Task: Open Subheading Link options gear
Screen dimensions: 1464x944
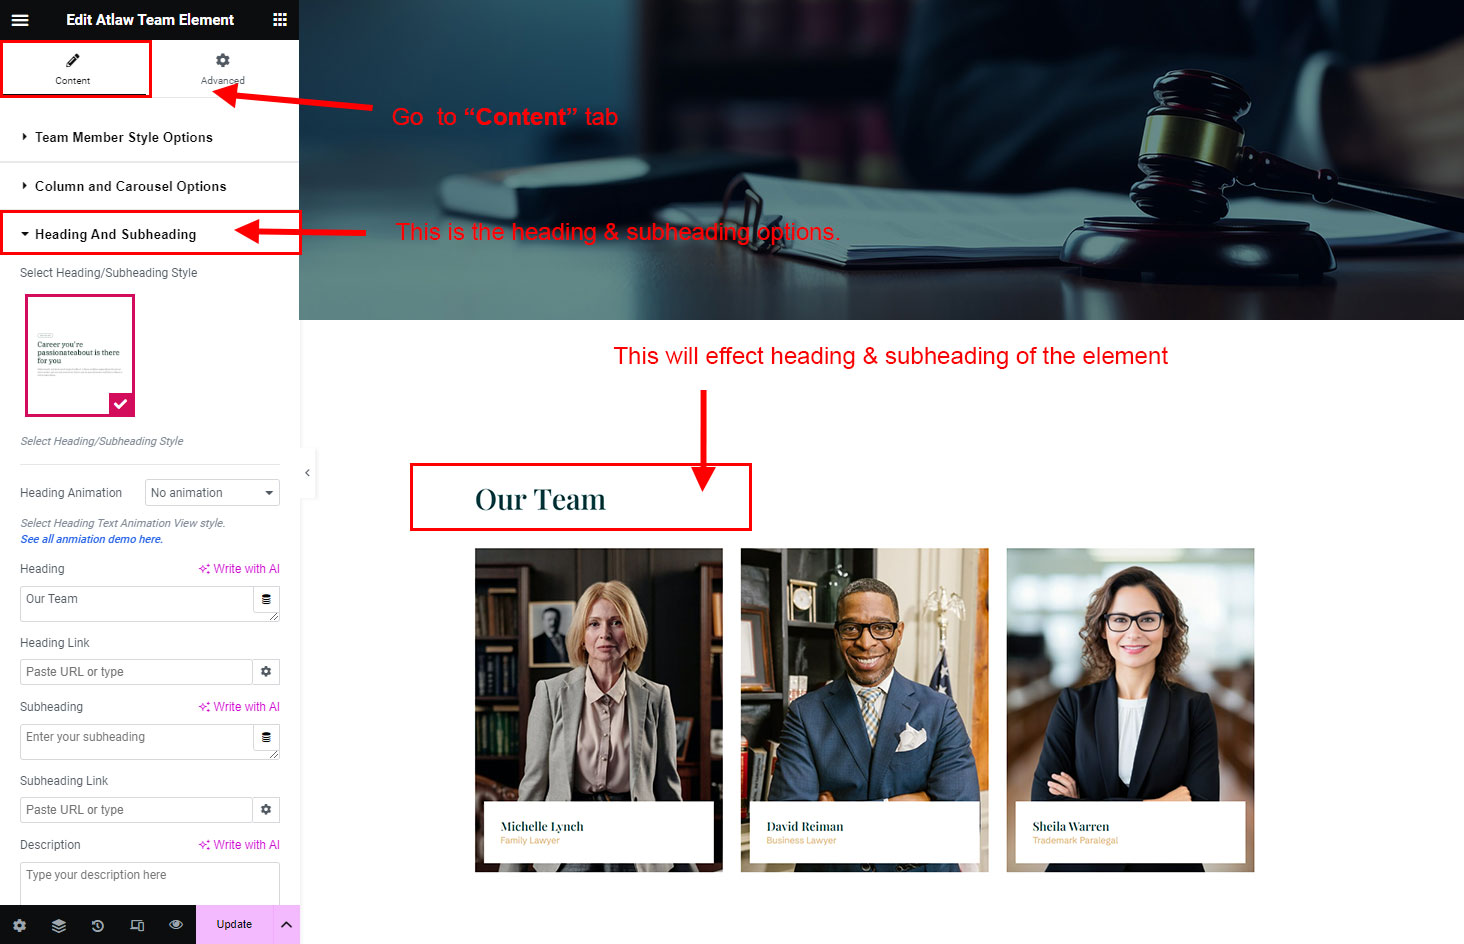Action: [x=266, y=810]
